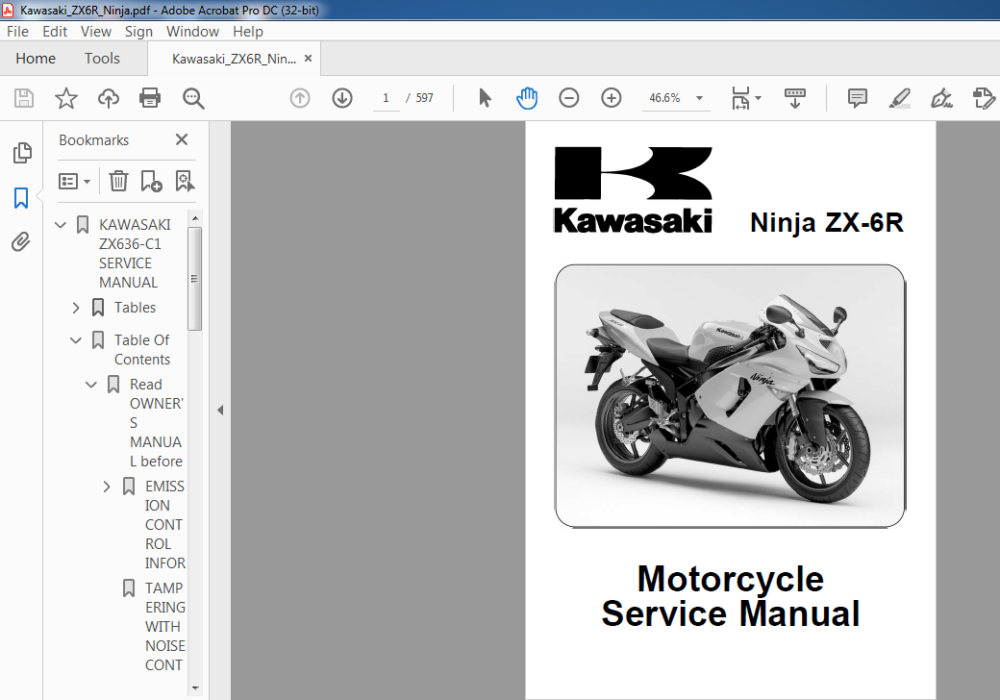
Task: Click the Save file icon
Action: pos(24,98)
